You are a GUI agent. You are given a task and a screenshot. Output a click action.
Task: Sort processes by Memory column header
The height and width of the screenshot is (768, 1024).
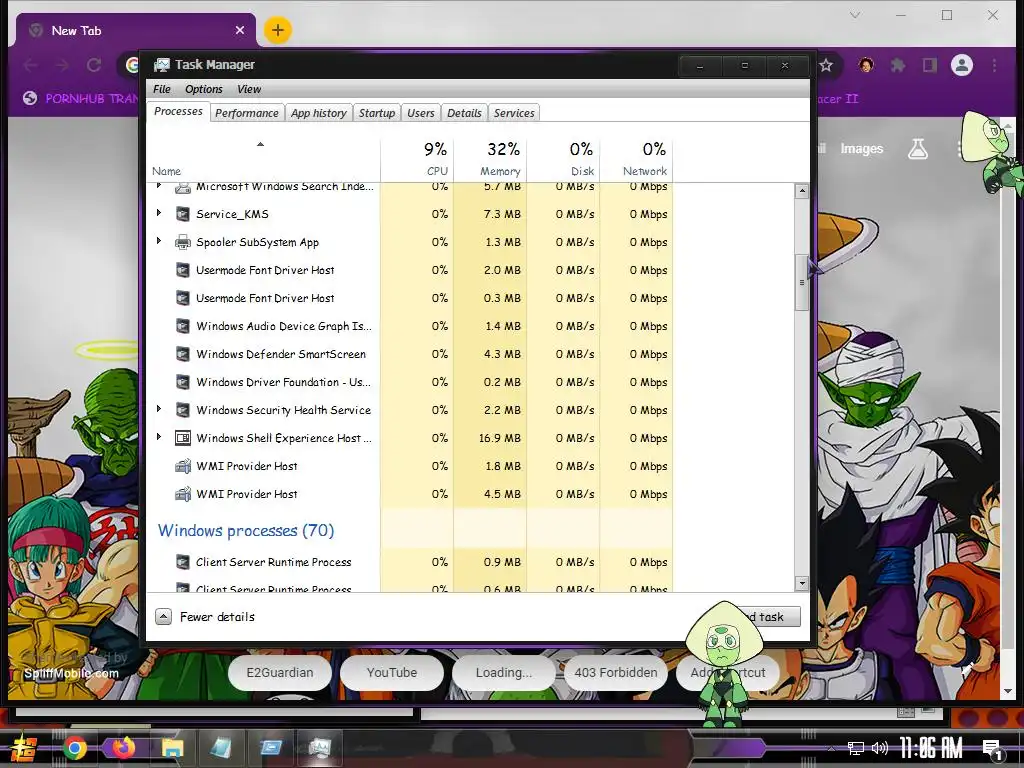coord(490,159)
